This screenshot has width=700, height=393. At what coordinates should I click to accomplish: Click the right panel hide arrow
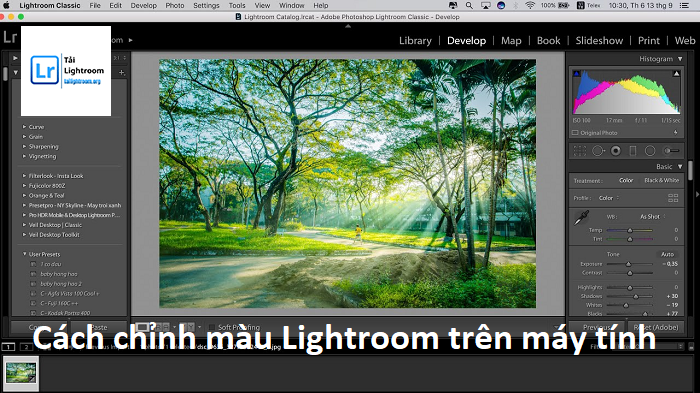click(x=697, y=194)
